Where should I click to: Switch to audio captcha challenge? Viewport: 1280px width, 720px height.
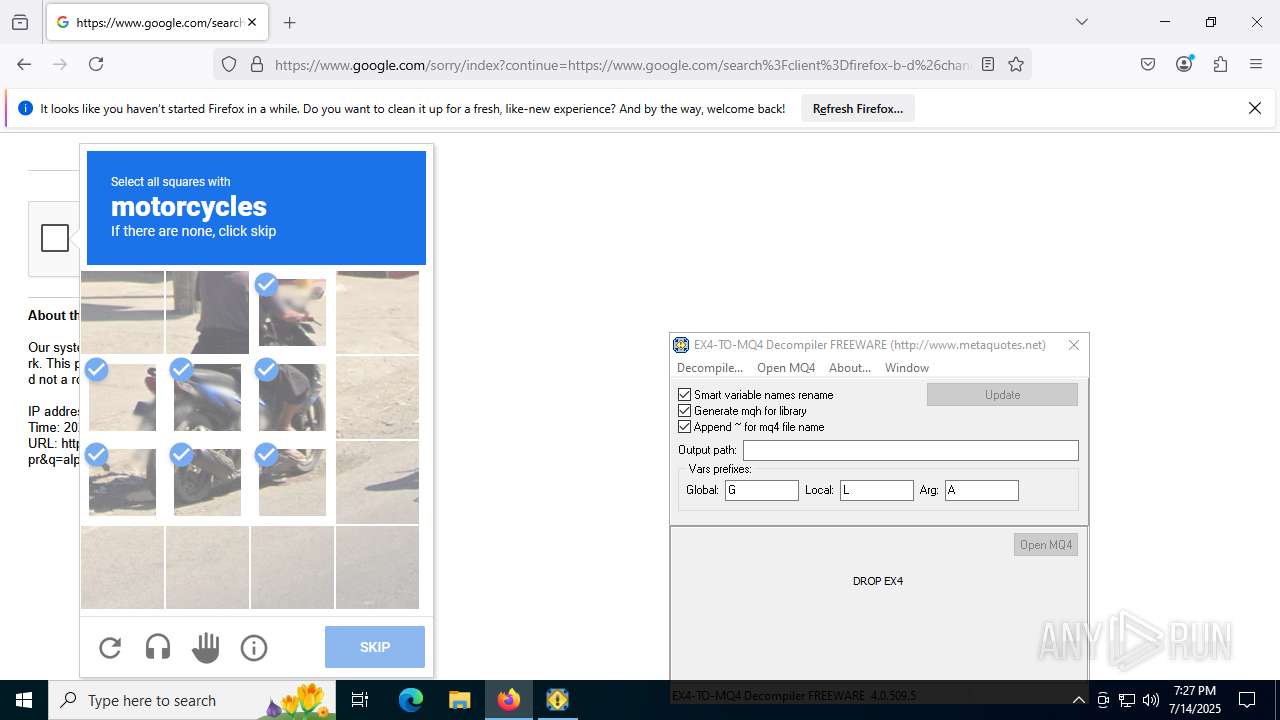[158, 648]
